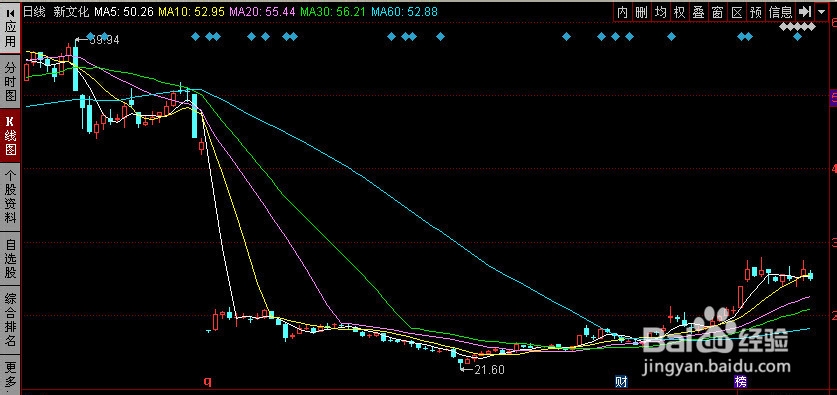837x395 pixels.
Task: Click the grey diamond cluster under the toolbar
Action: pyautogui.click(x=797, y=26)
